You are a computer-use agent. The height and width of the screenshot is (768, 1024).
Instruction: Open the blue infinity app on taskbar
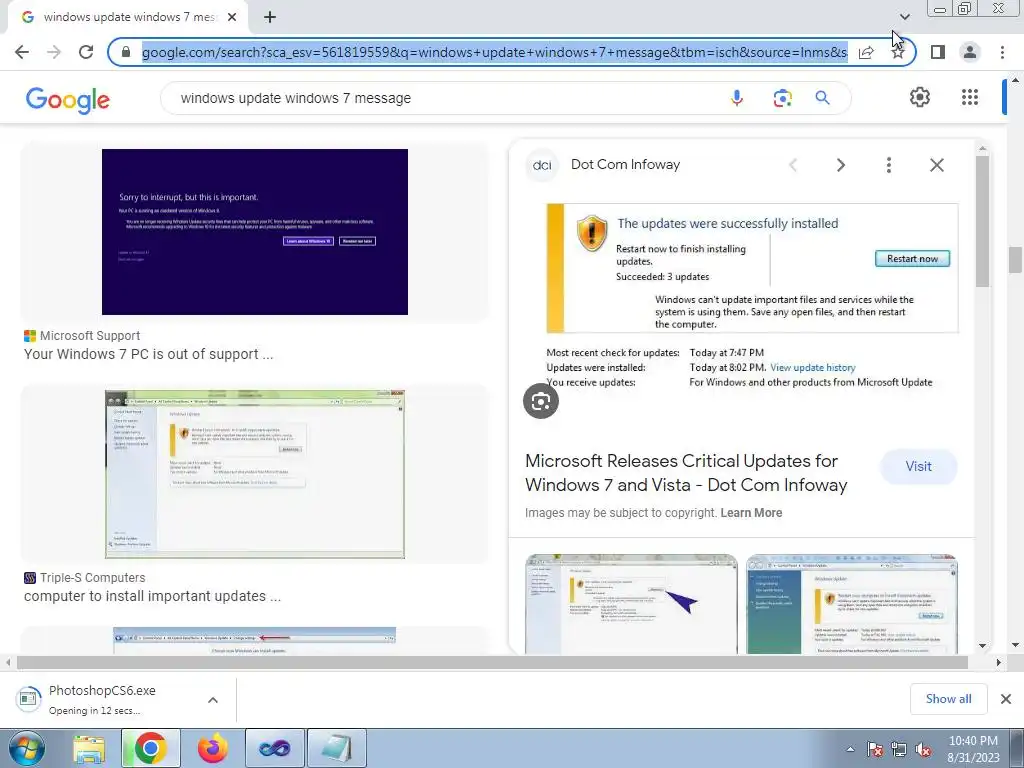[x=274, y=748]
